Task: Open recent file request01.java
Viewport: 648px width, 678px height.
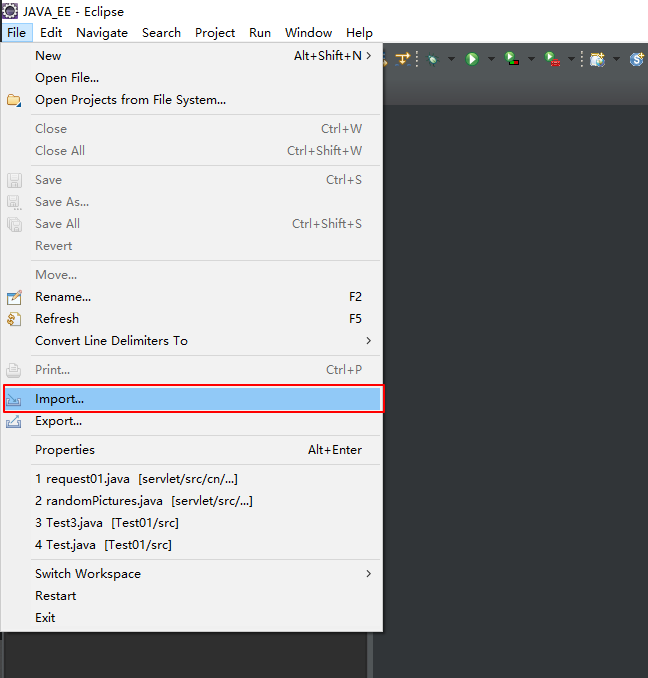Action: pos(192,479)
